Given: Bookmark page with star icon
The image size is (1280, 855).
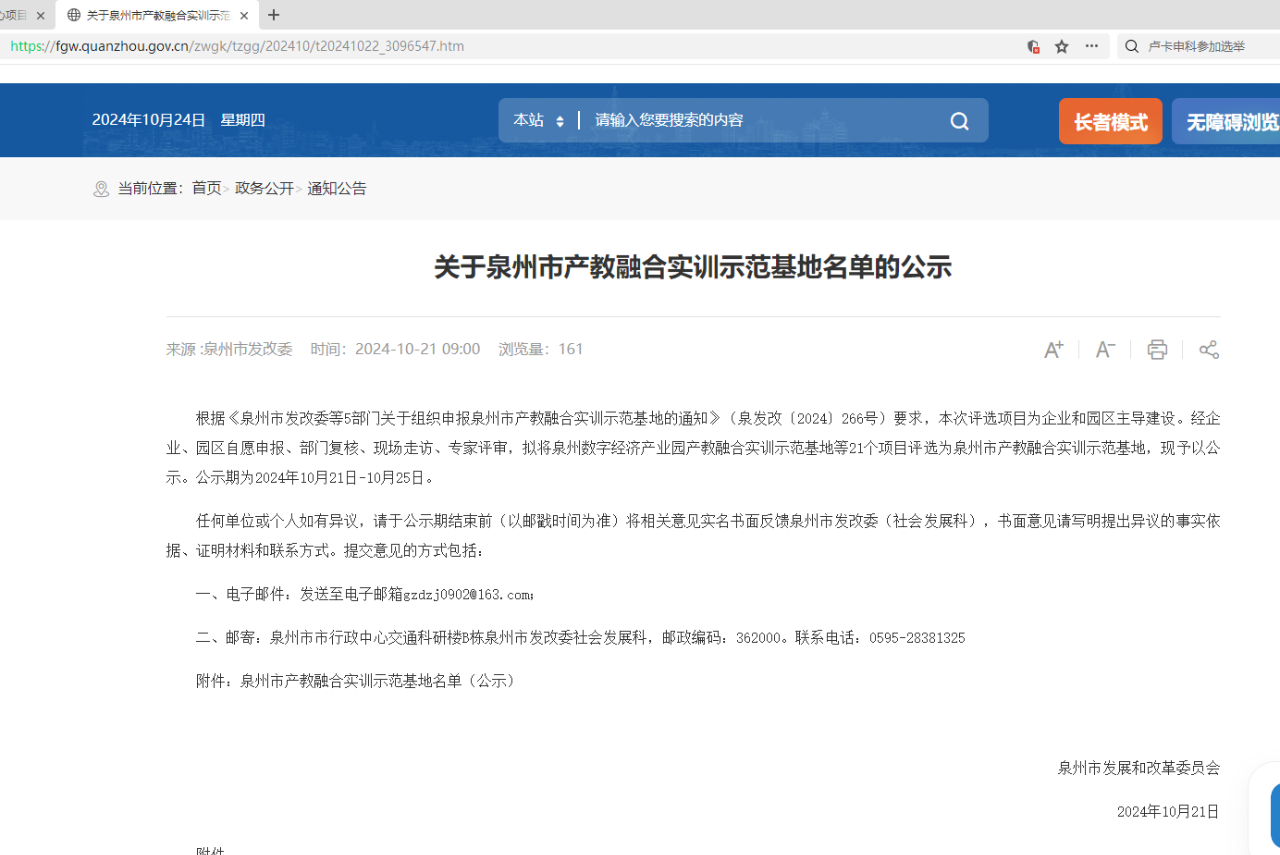Looking at the screenshot, I should (1062, 46).
